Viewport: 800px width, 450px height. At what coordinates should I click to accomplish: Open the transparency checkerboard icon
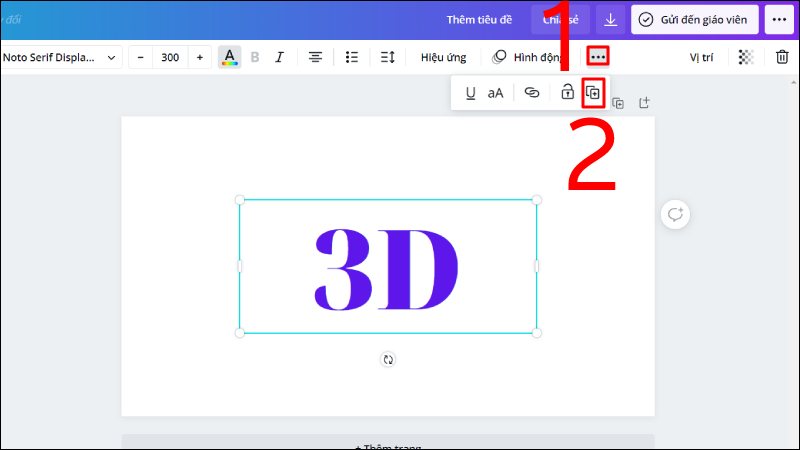(746, 57)
